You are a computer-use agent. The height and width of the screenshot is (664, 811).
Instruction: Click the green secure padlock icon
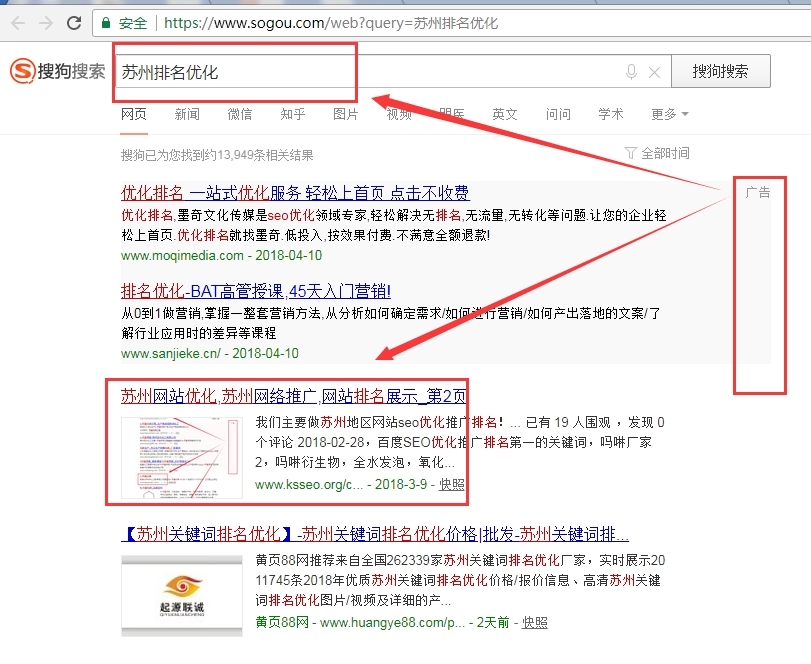tap(106, 23)
